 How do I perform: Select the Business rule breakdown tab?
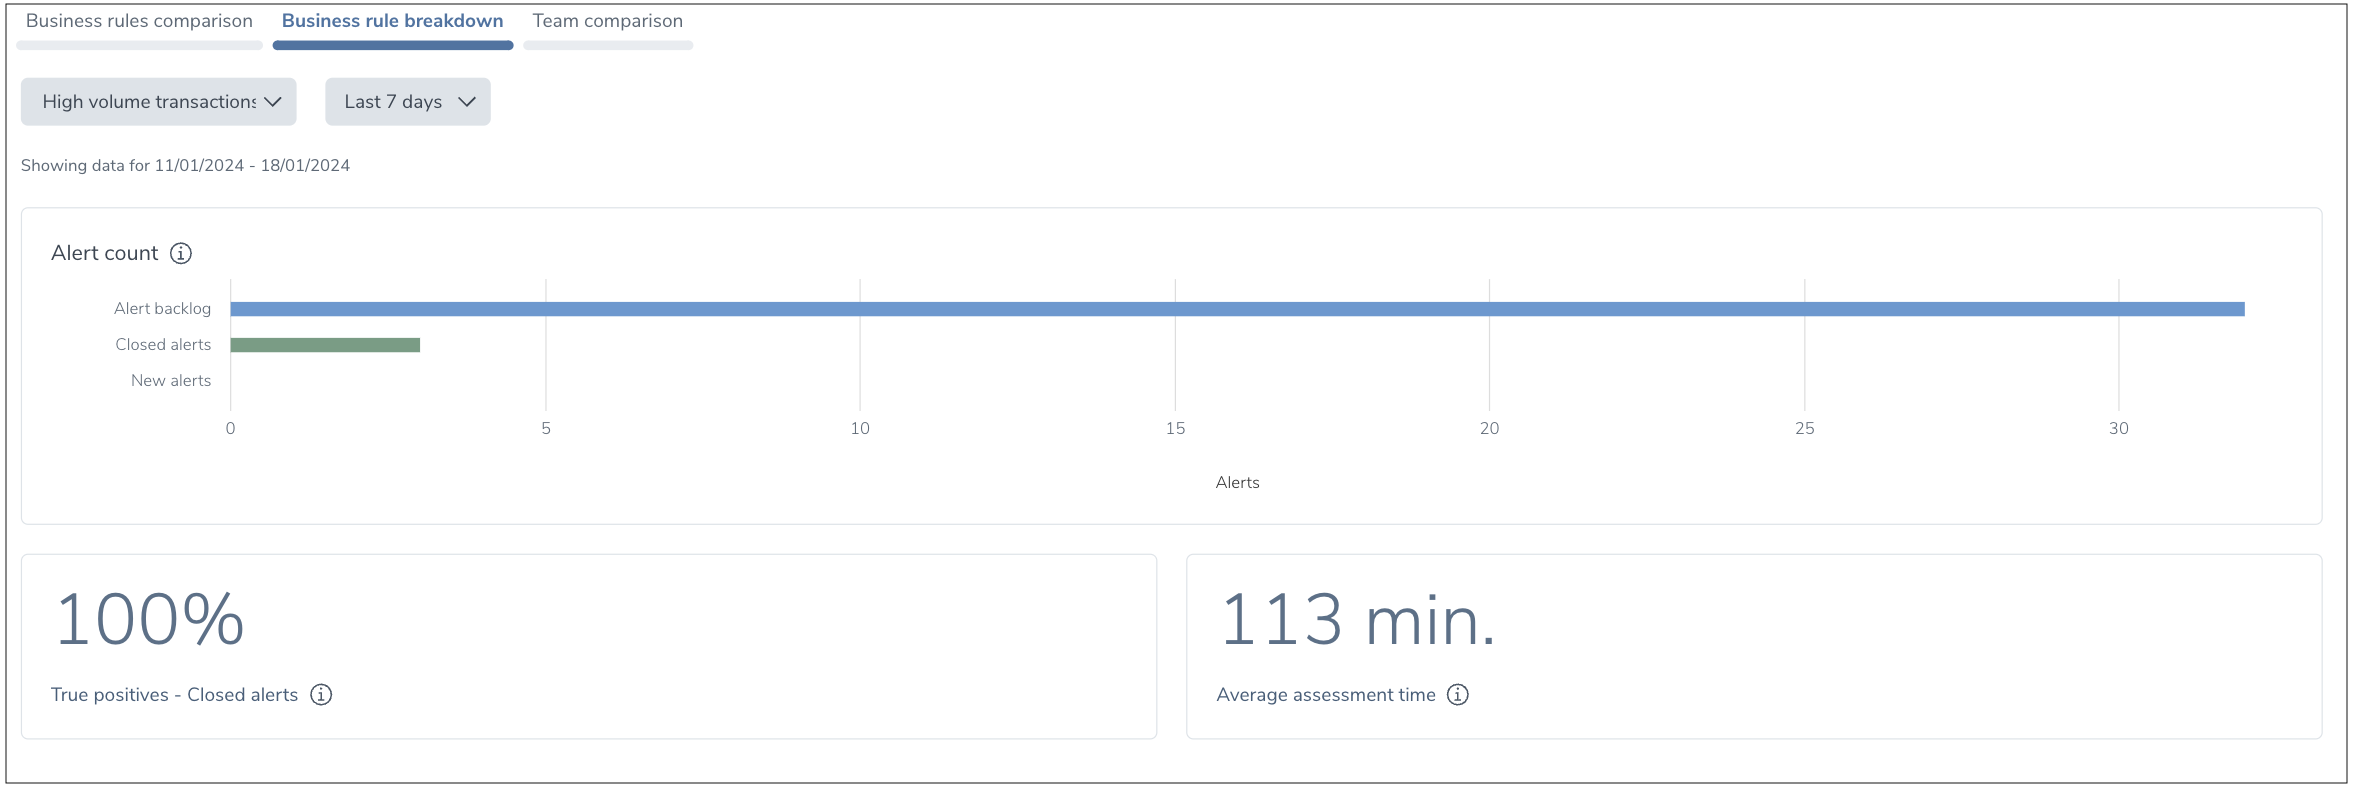pyautogui.click(x=392, y=21)
